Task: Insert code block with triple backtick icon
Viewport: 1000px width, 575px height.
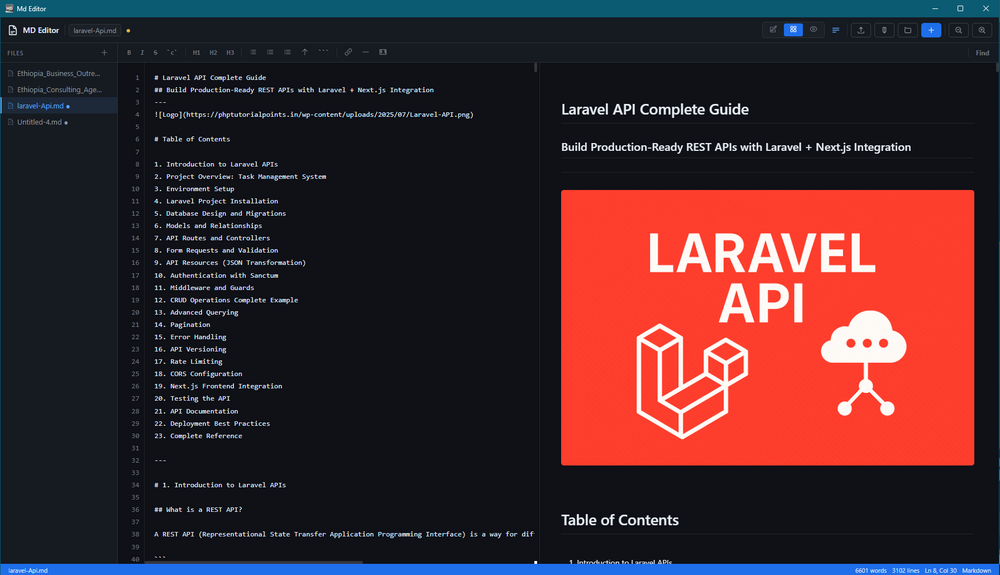Action: tap(323, 52)
